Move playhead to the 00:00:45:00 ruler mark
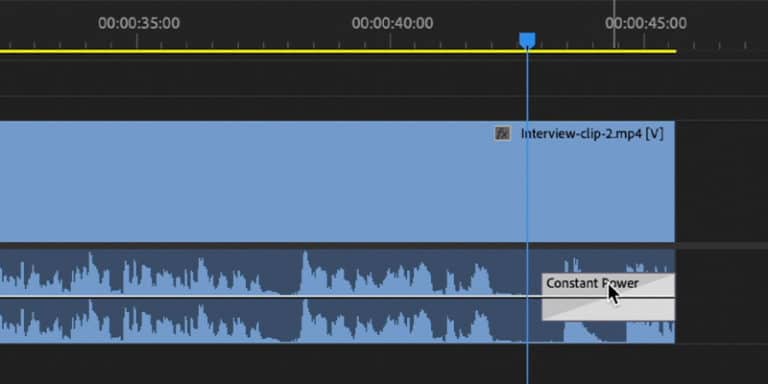This screenshot has height=384, width=768. click(x=646, y=23)
